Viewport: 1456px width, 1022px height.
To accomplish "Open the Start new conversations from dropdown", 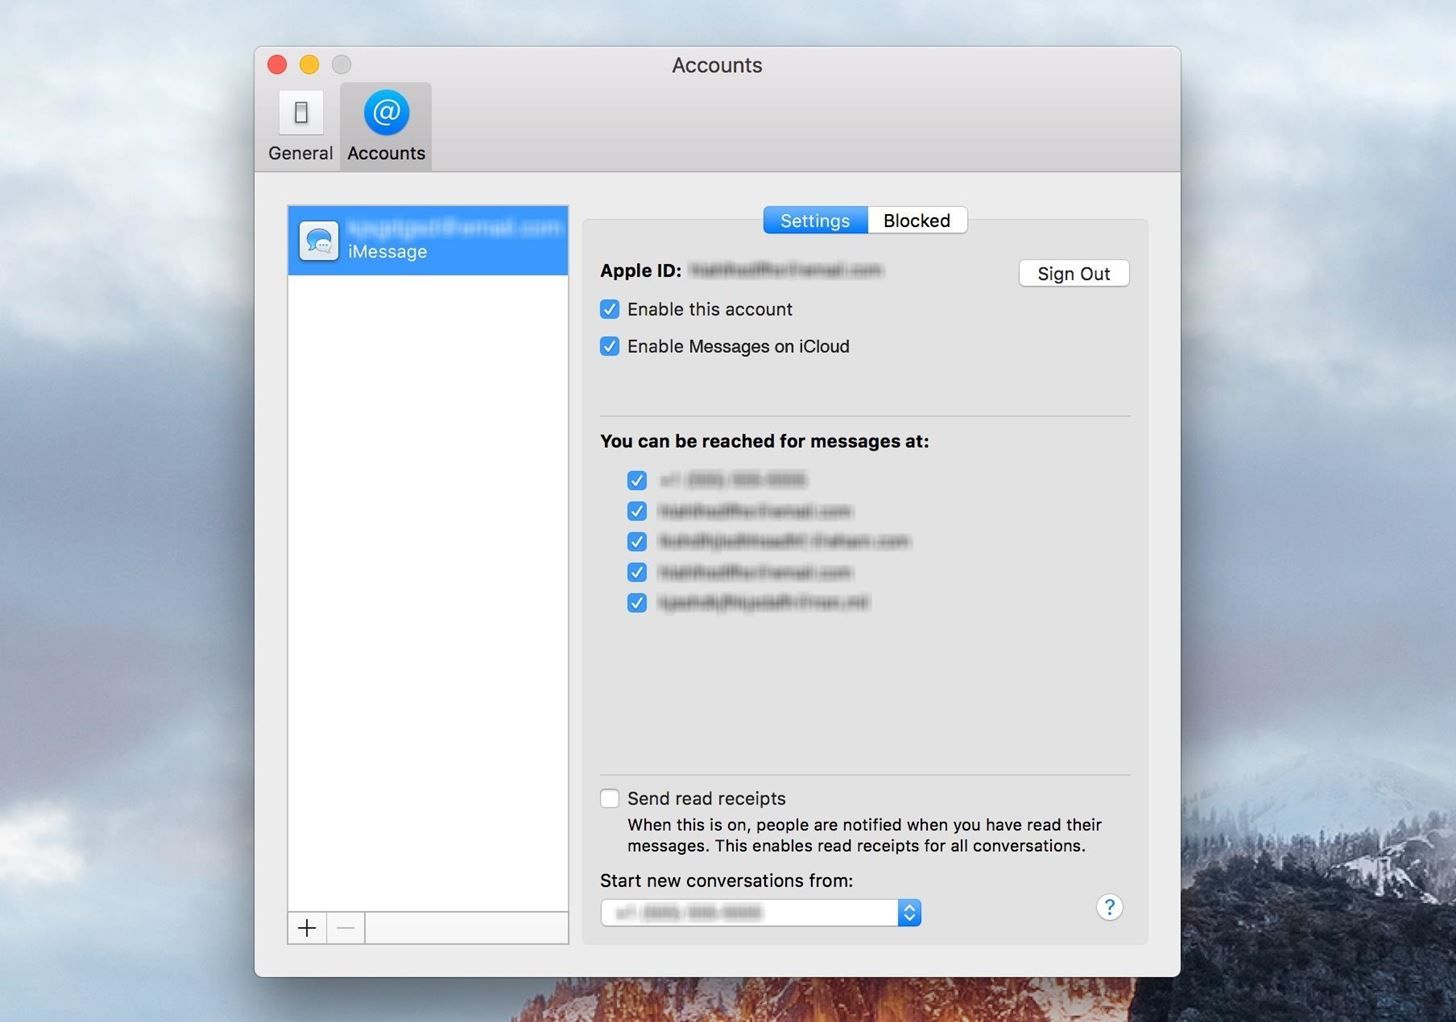I will coord(755,912).
